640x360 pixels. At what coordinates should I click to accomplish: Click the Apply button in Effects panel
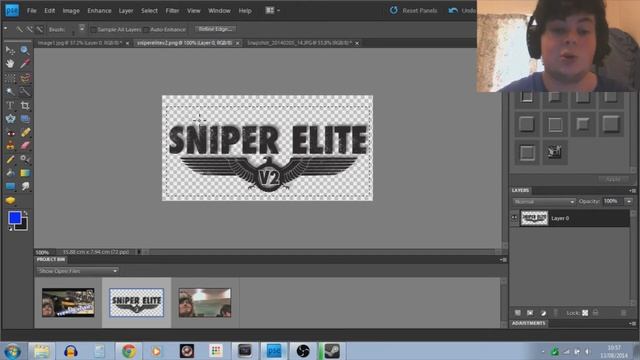click(613, 179)
